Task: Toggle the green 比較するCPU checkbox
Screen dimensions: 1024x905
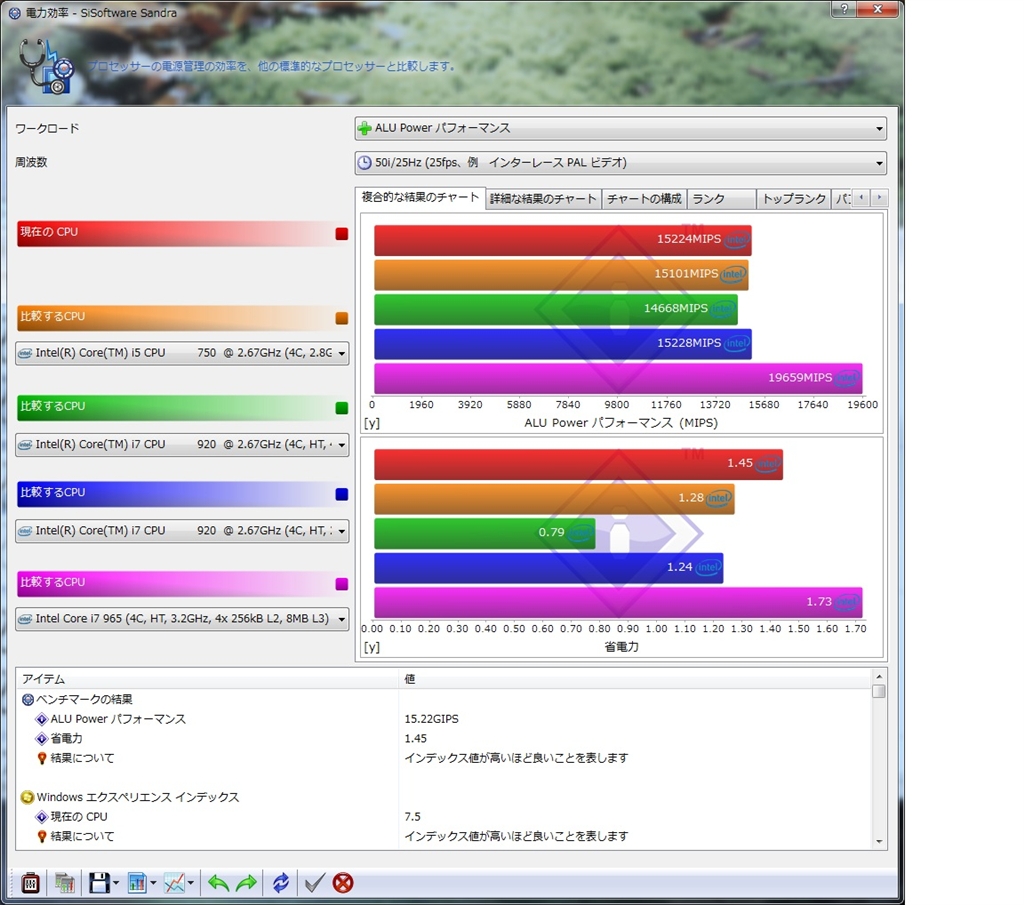Action: pos(342,408)
